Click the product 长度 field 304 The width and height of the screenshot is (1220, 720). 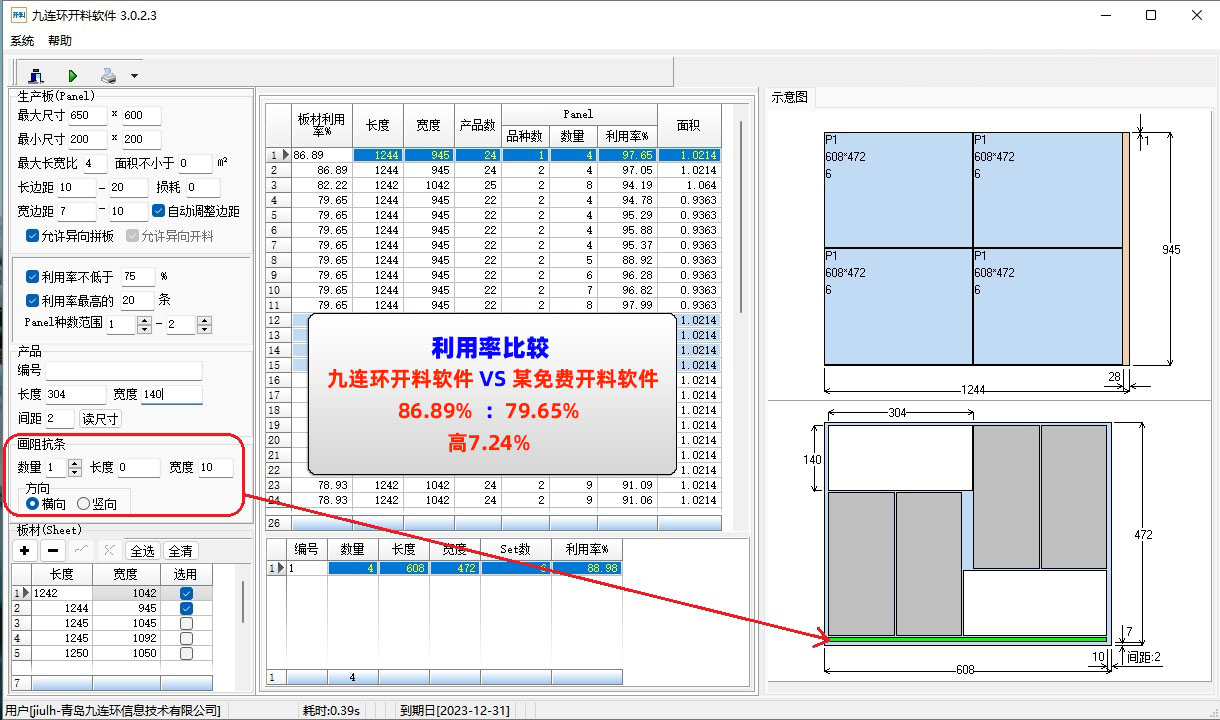coord(75,395)
